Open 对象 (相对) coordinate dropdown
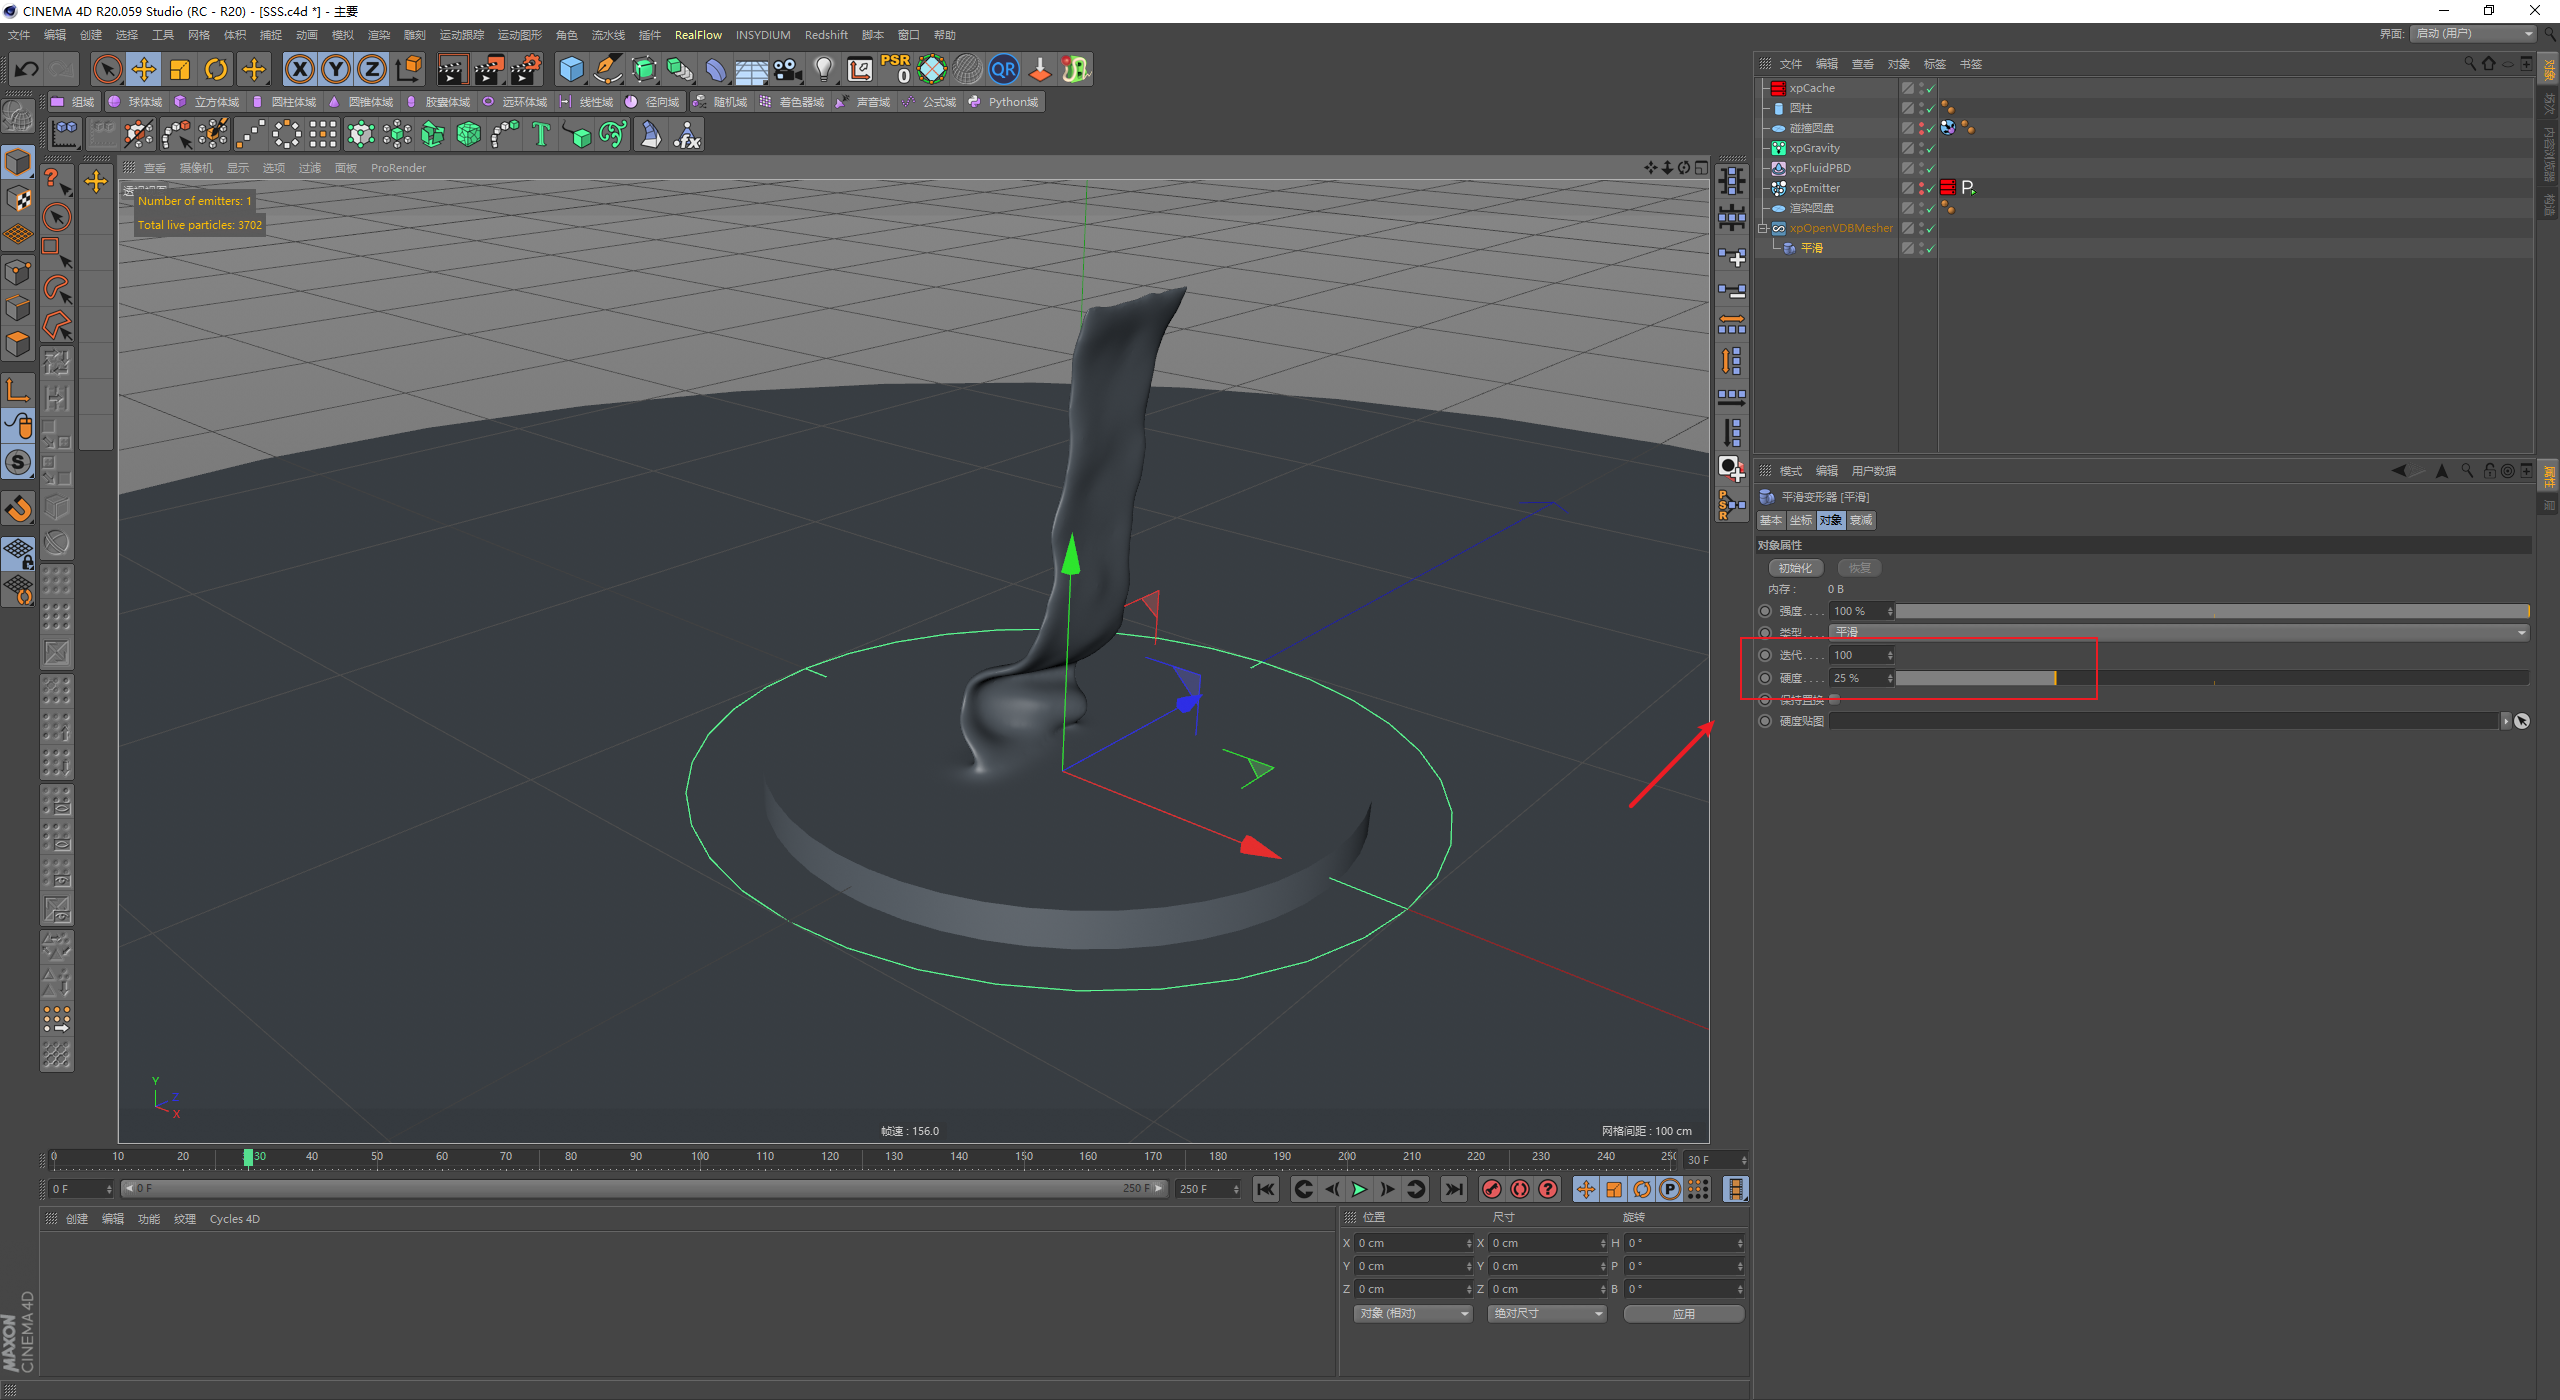The width and height of the screenshot is (2560, 1400). pyautogui.click(x=1414, y=1313)
